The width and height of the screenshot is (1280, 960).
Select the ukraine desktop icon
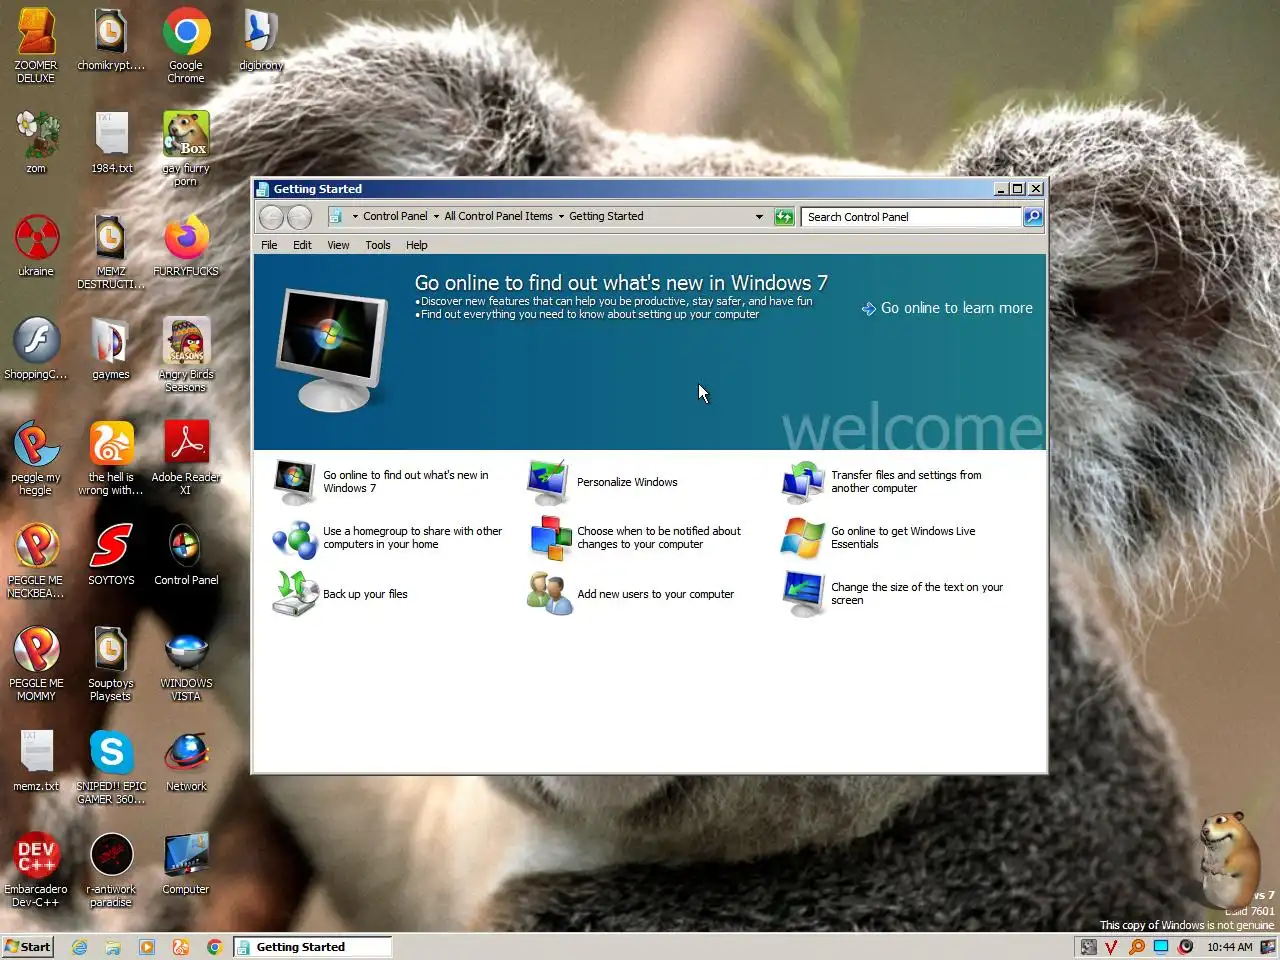[36, 245]
